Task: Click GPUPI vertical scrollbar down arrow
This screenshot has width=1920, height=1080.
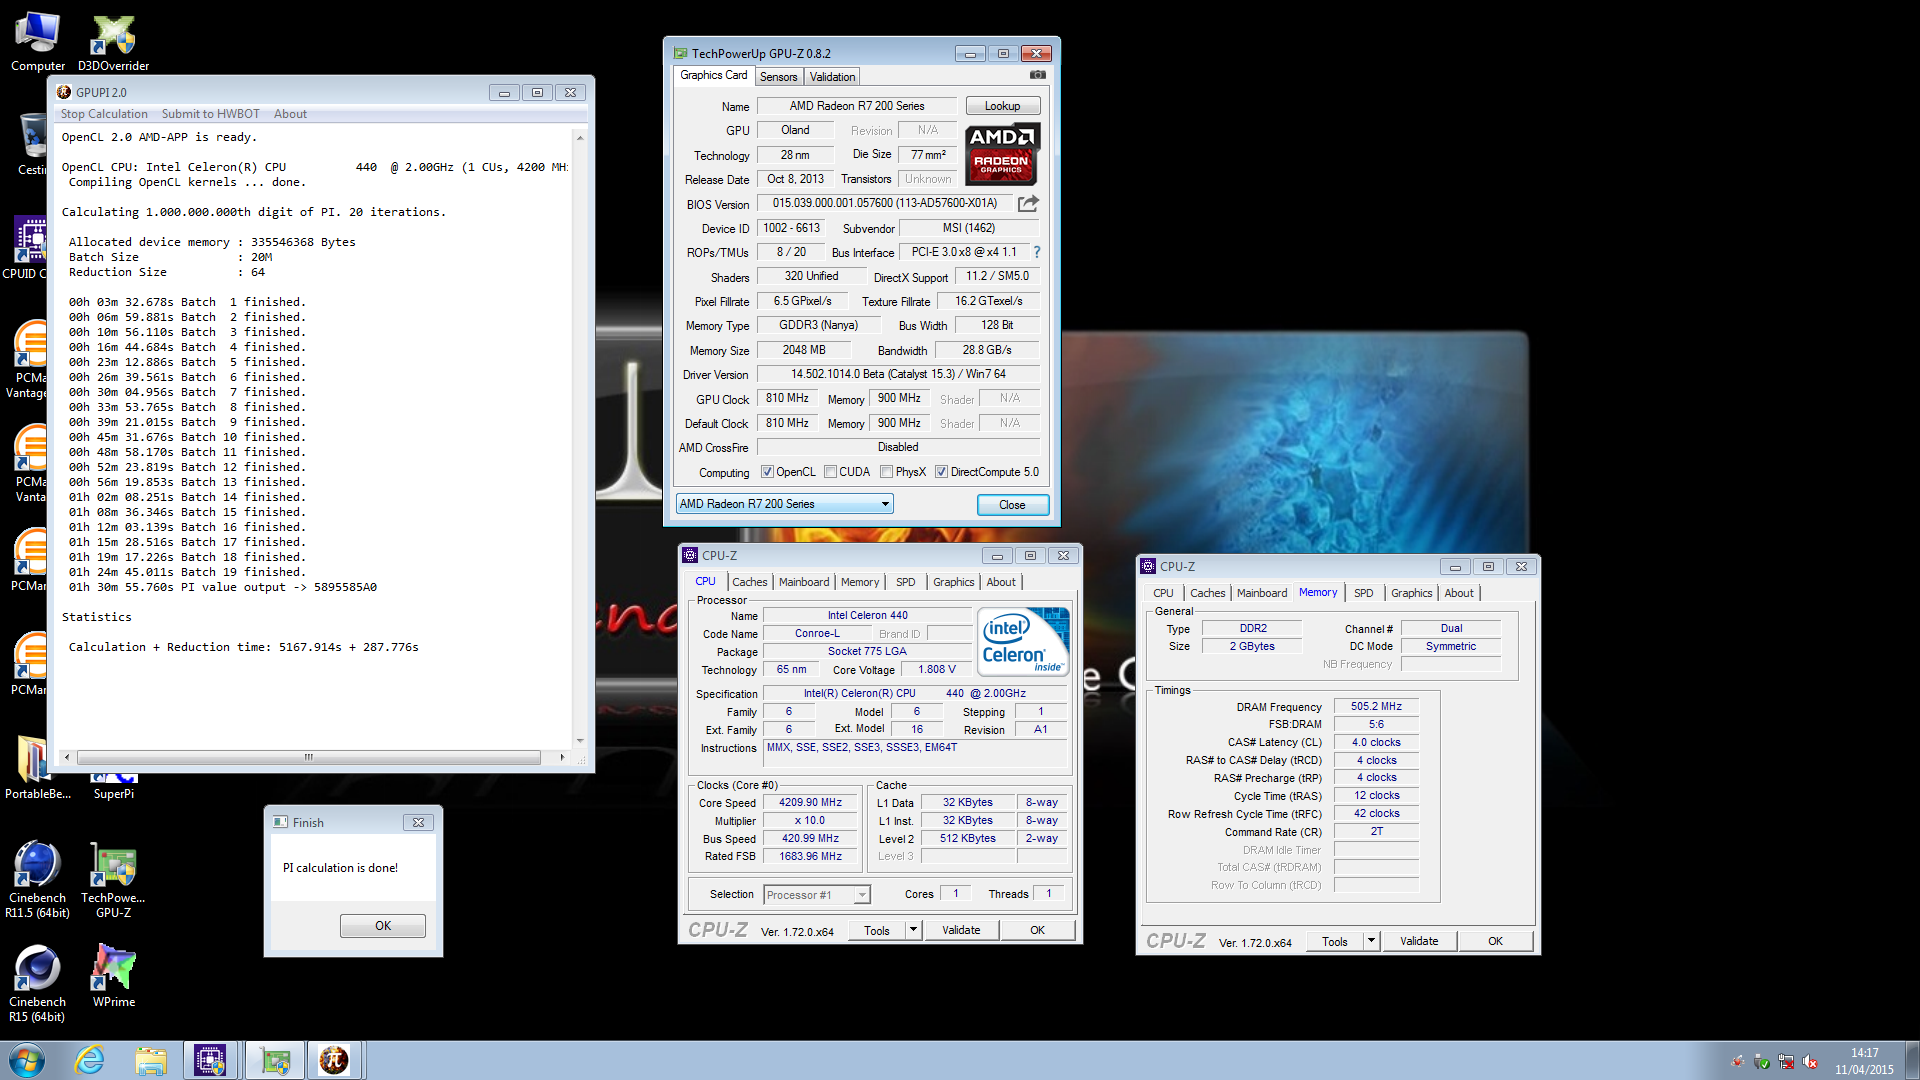Action: pos(580,740)
